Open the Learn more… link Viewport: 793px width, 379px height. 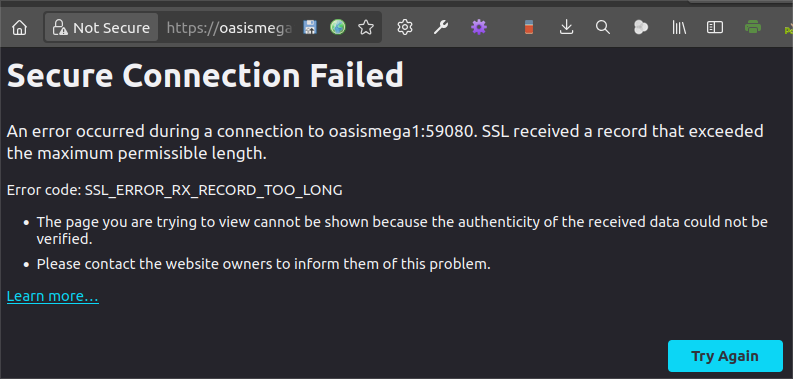(x=53, y=296)
